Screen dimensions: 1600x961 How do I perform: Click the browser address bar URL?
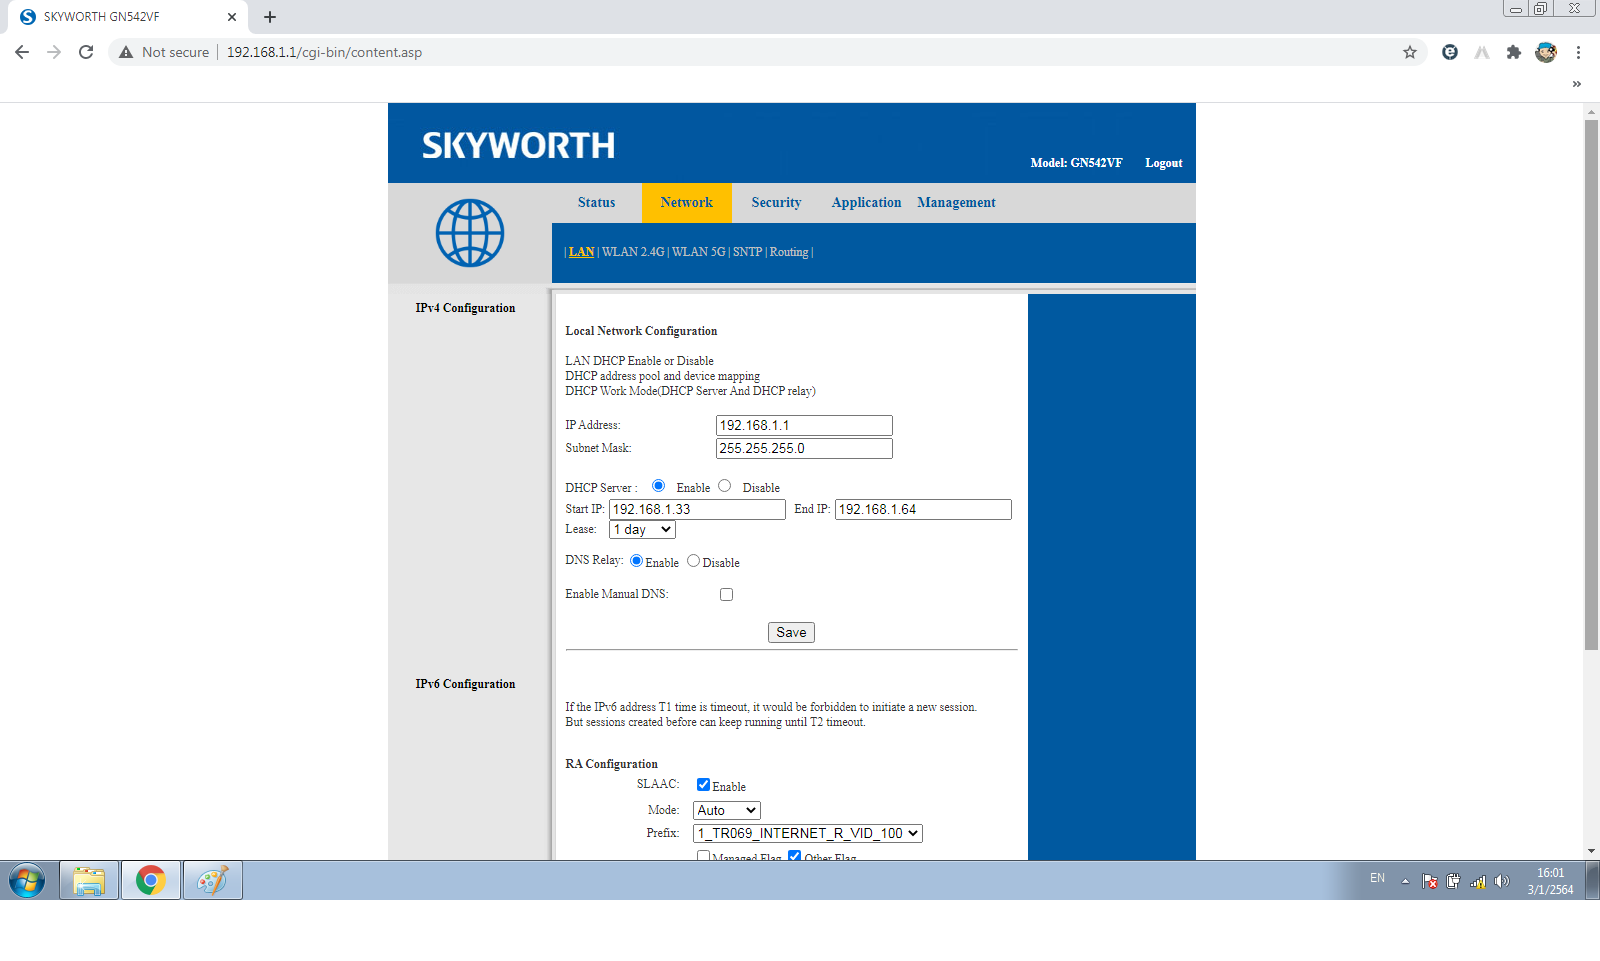[324, 52]
